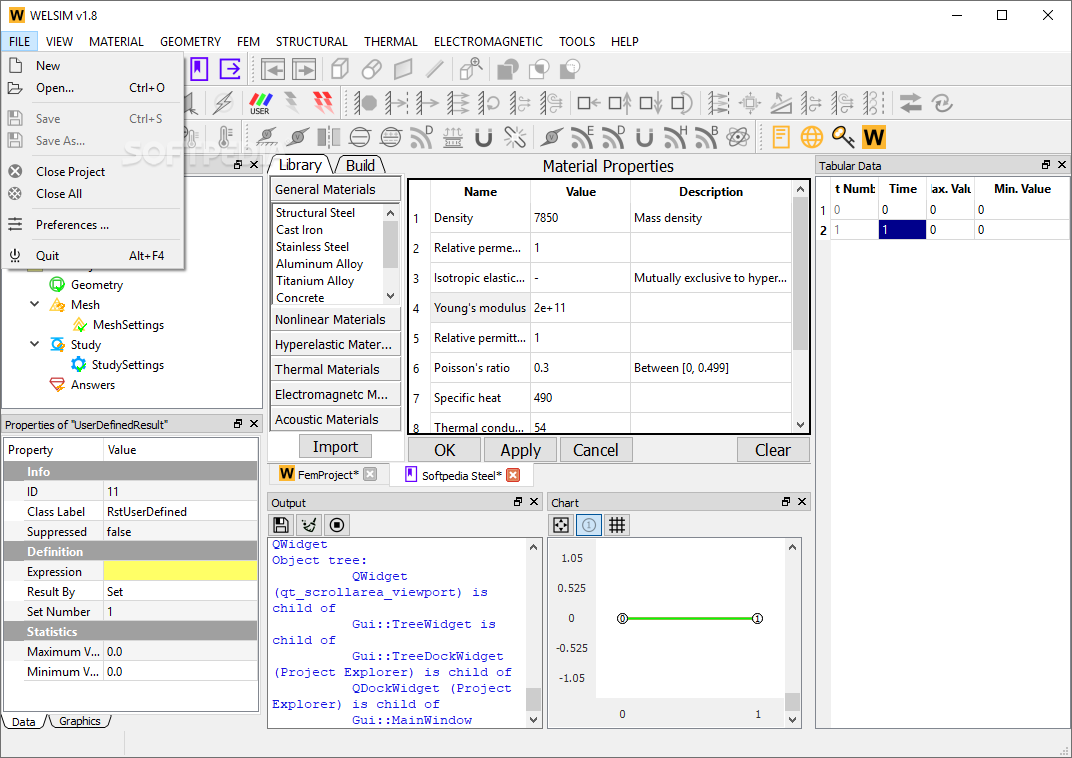
Task: Open the STRUCTURAL menu
Action: [311, 42]
